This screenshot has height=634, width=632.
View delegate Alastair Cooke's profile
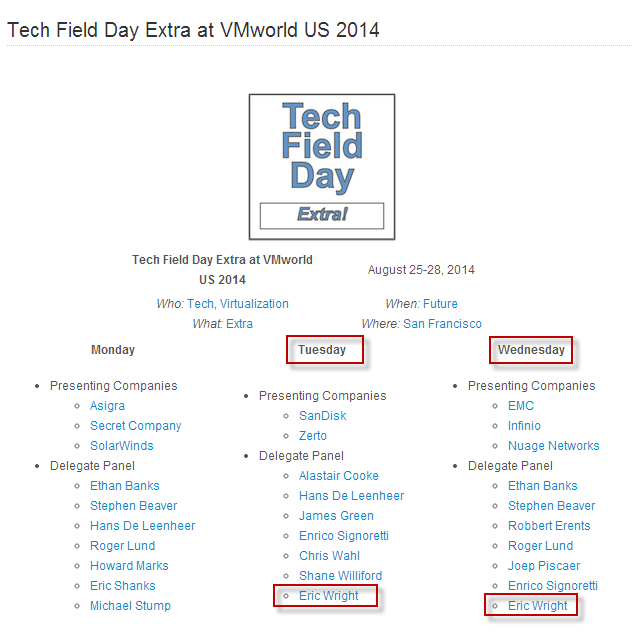338,476
